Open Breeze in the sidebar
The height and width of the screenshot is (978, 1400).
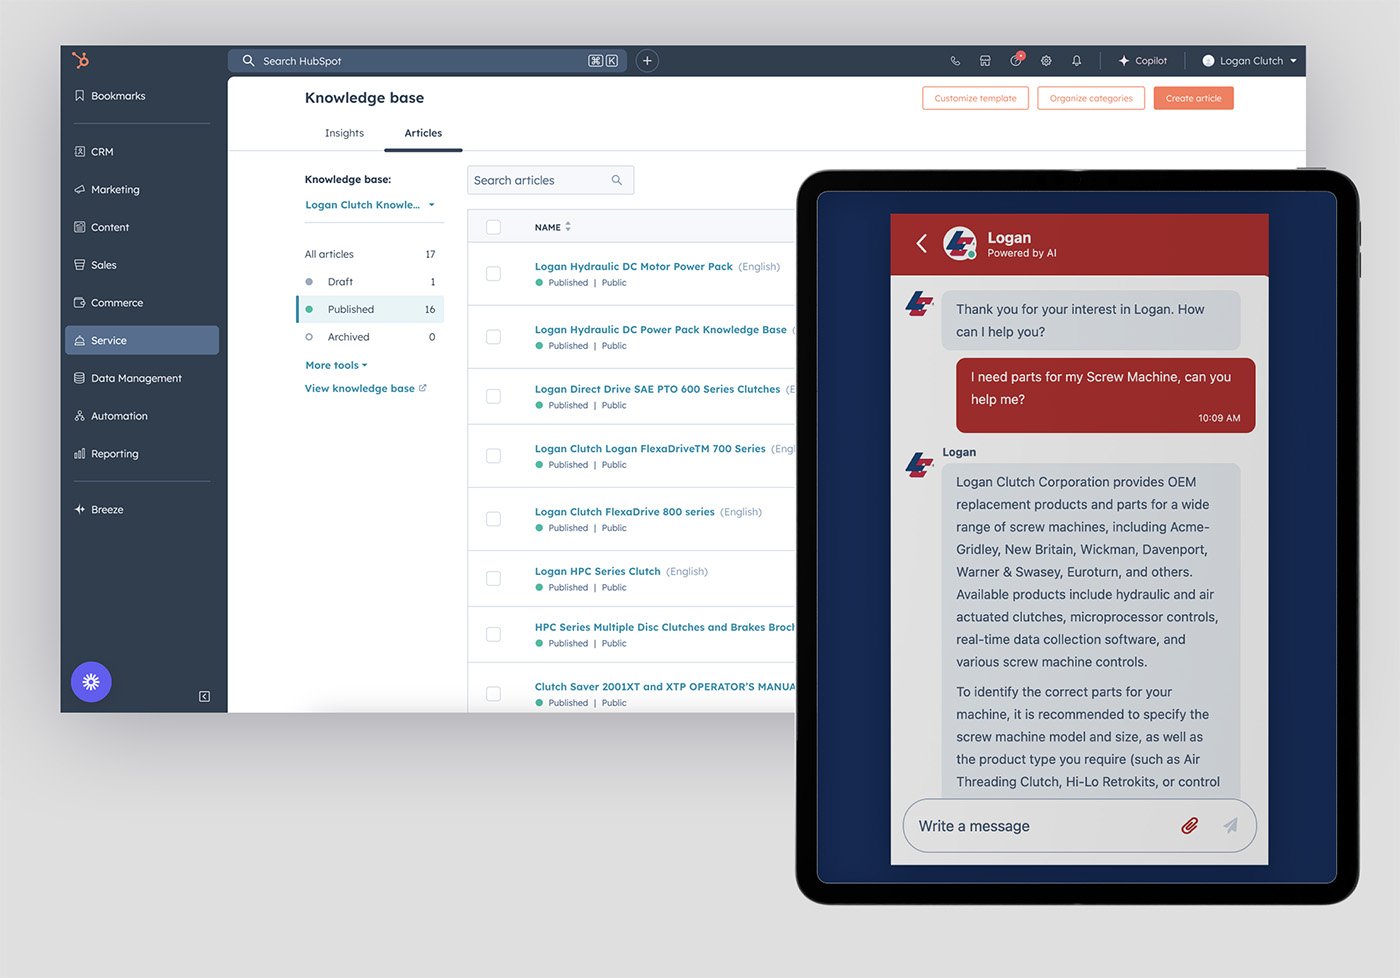tap(99, 510)
